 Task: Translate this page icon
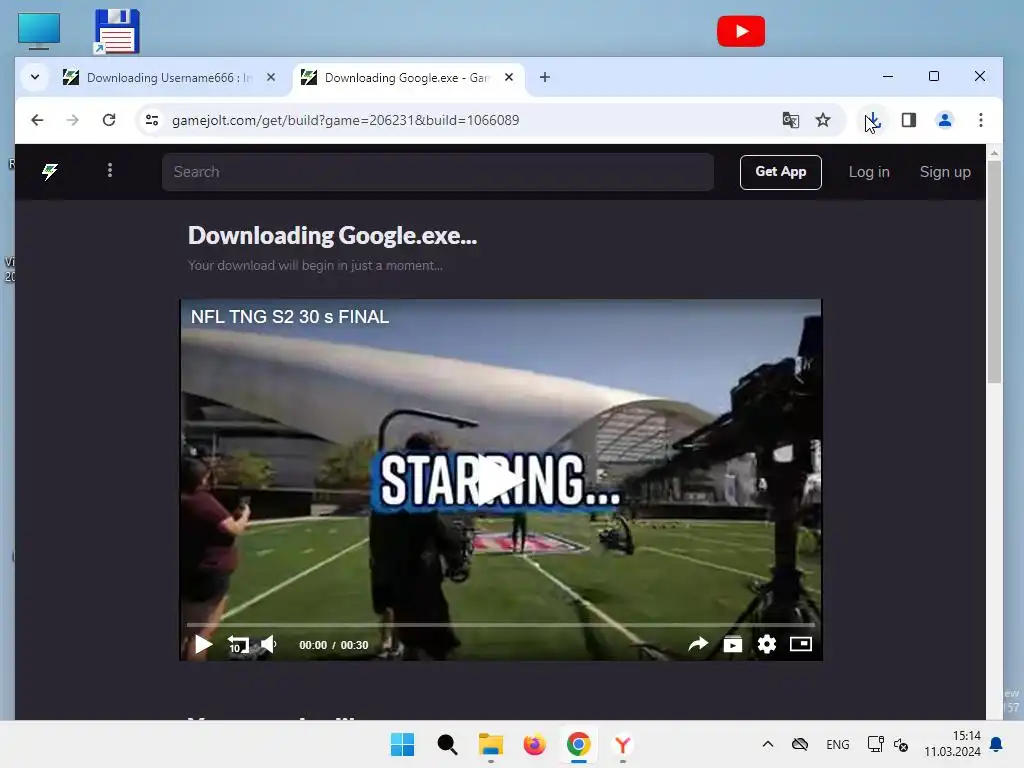point(790,120)
